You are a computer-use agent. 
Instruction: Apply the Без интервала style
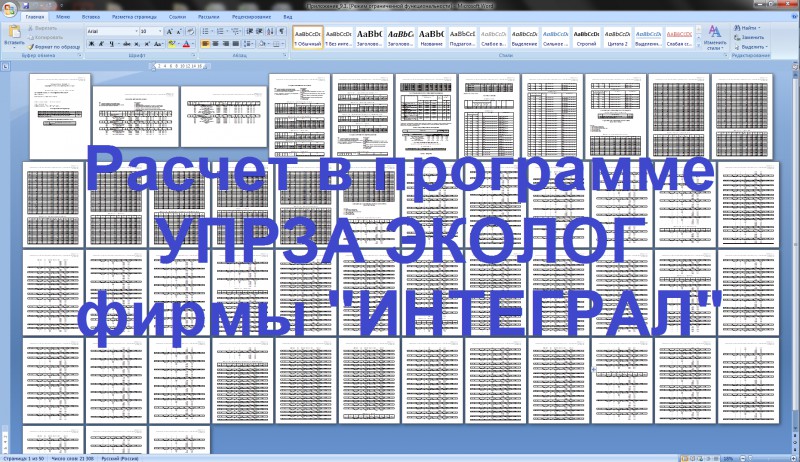[339, 37]
